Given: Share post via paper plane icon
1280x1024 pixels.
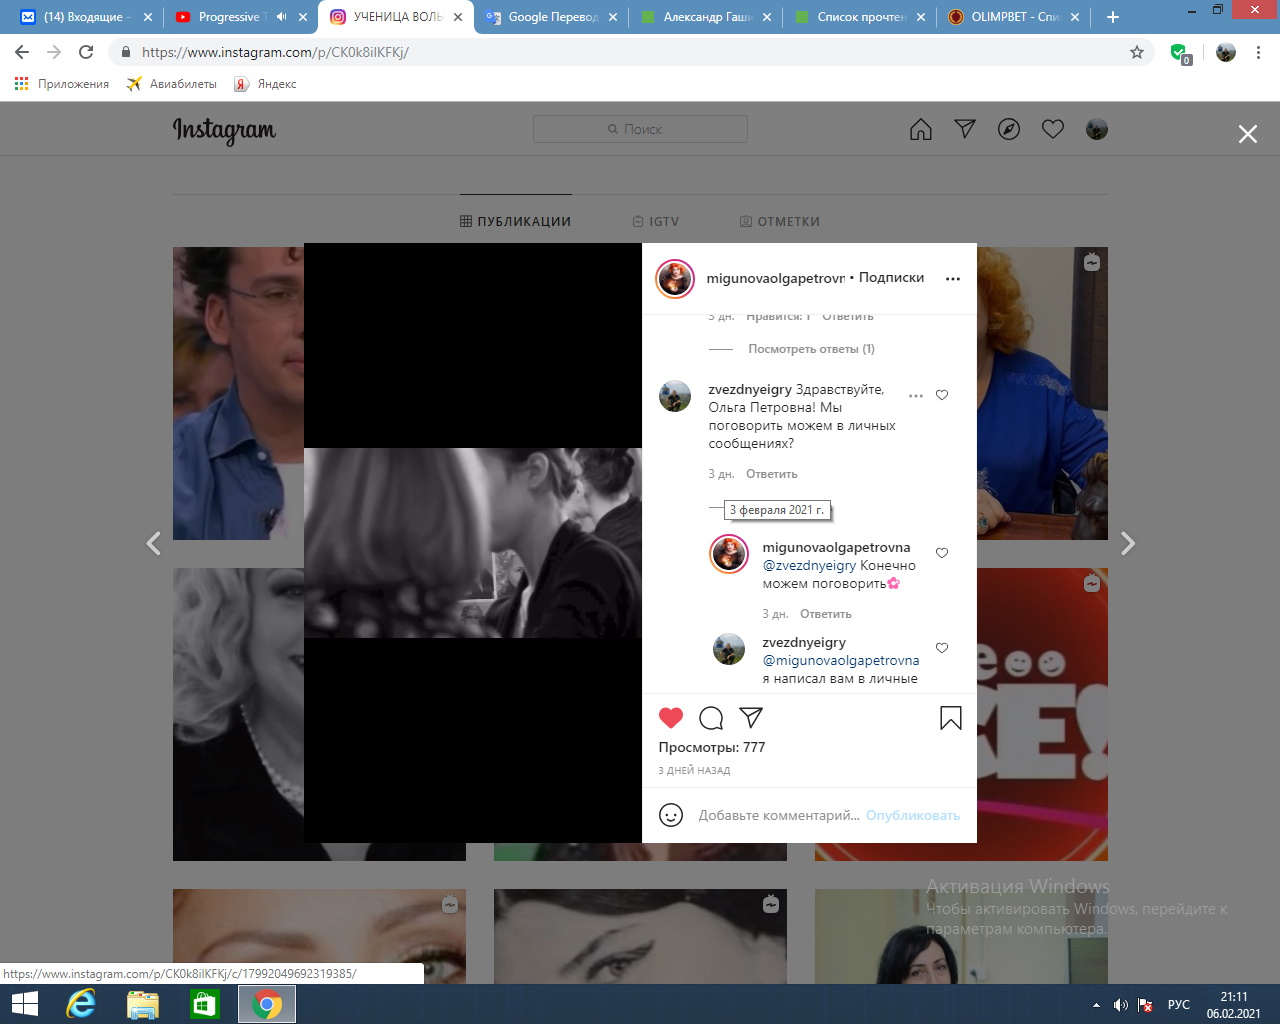Looking at the screenshot, I should (x=751, y=717).
